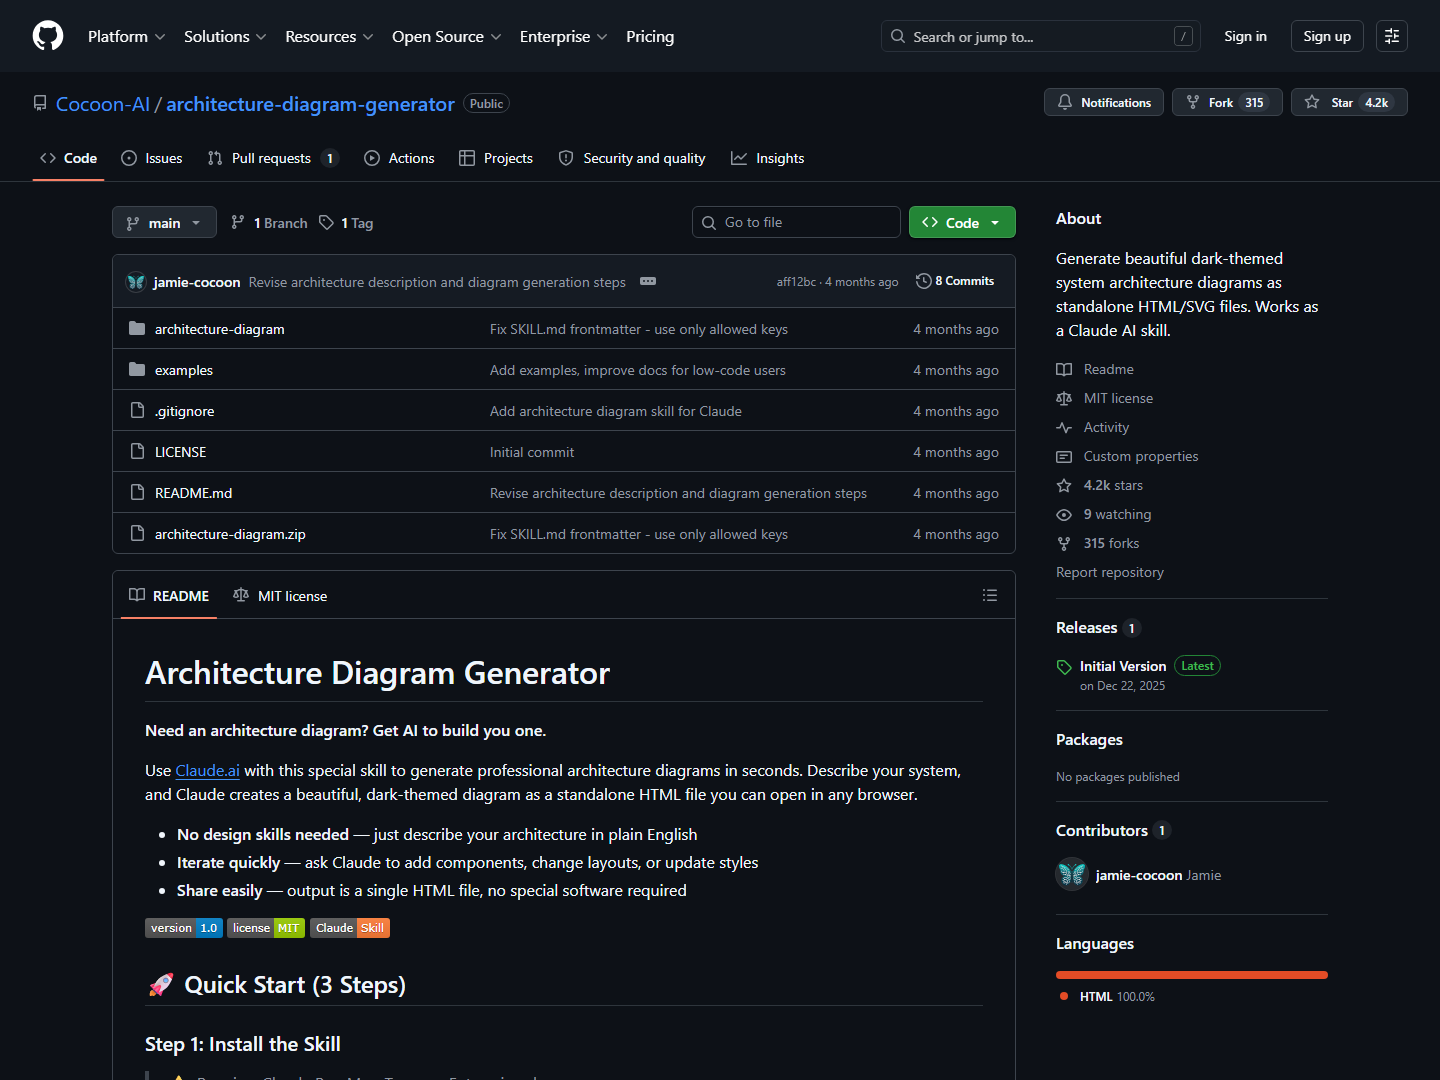Open the main branch selector dropdown
1440x1080 pixels.
164,222
